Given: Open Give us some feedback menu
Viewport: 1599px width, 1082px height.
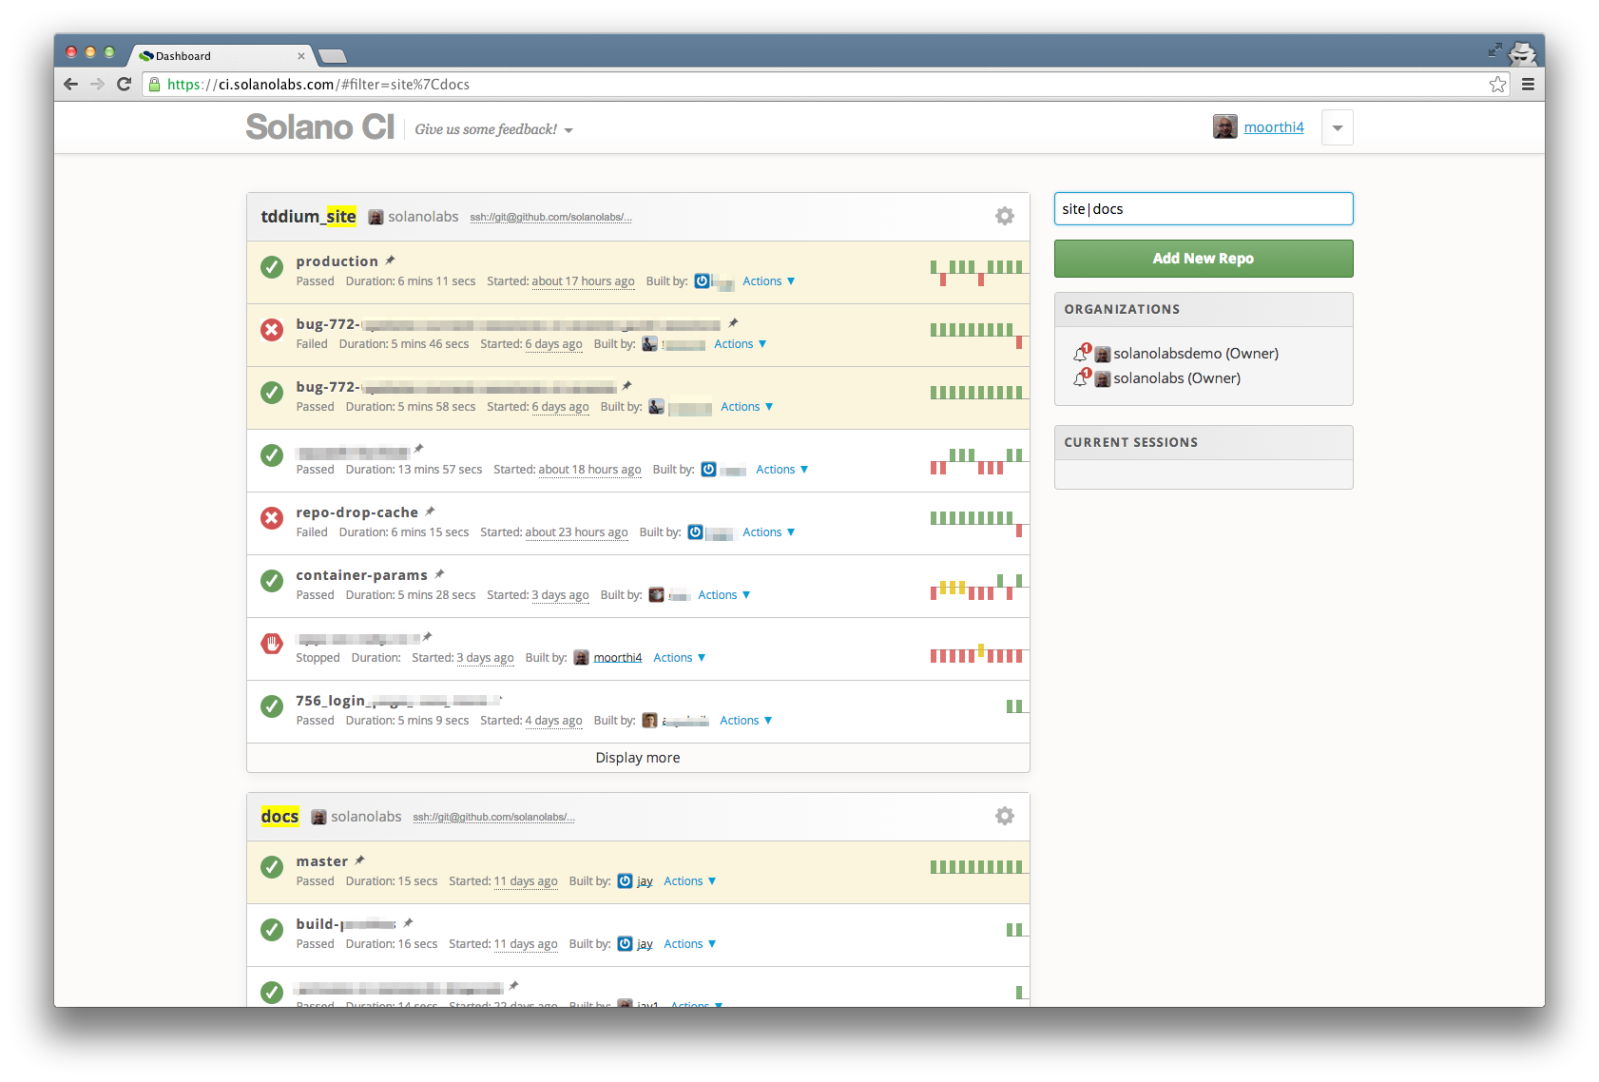Looking at the screenshot, I should pyautogui.click(x=494, y=129).
